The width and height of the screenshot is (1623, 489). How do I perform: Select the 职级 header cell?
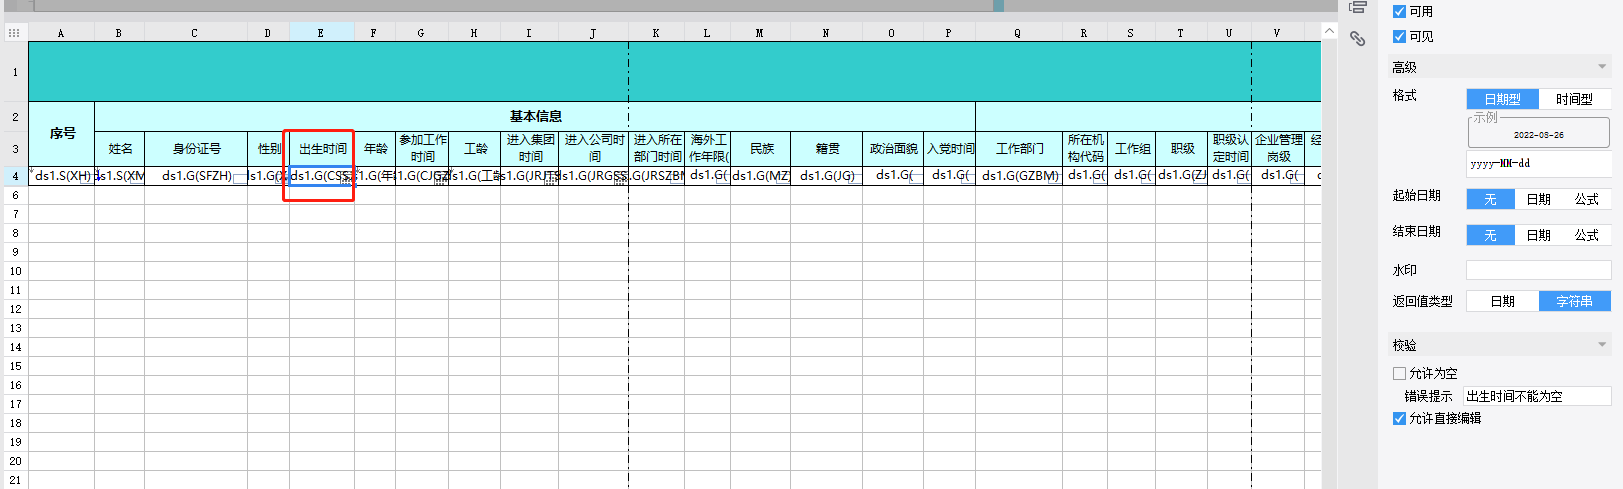[x=1182, y=149]
